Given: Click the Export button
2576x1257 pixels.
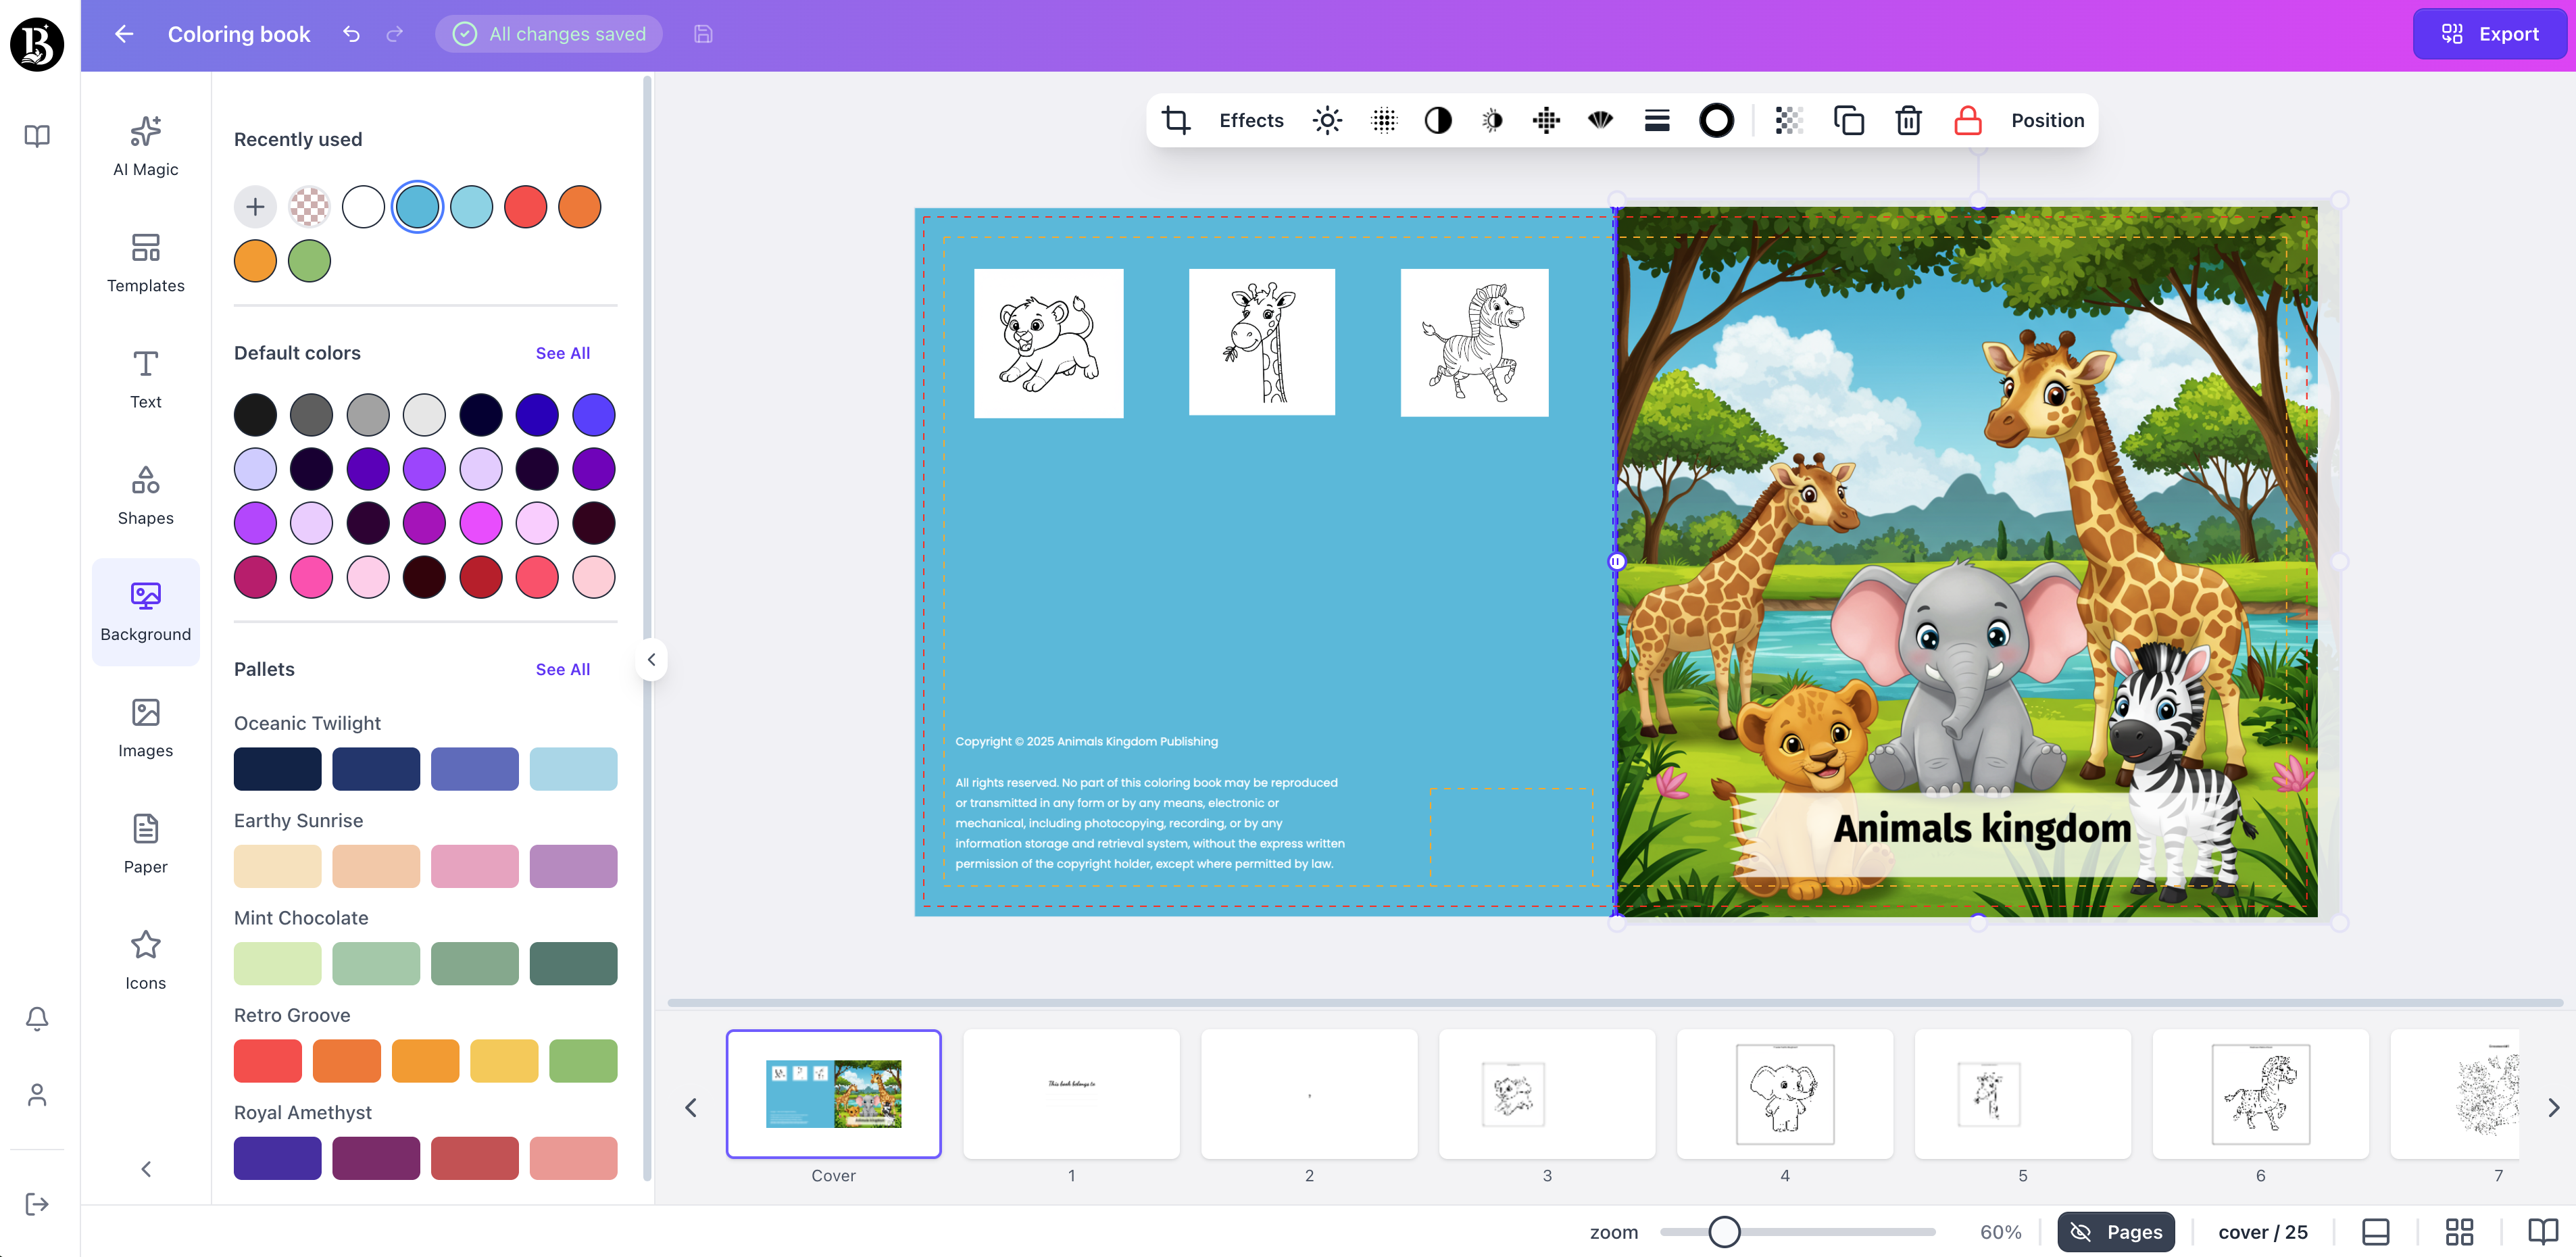Looking at the screenshot, I should click(x=2489, y=34).
